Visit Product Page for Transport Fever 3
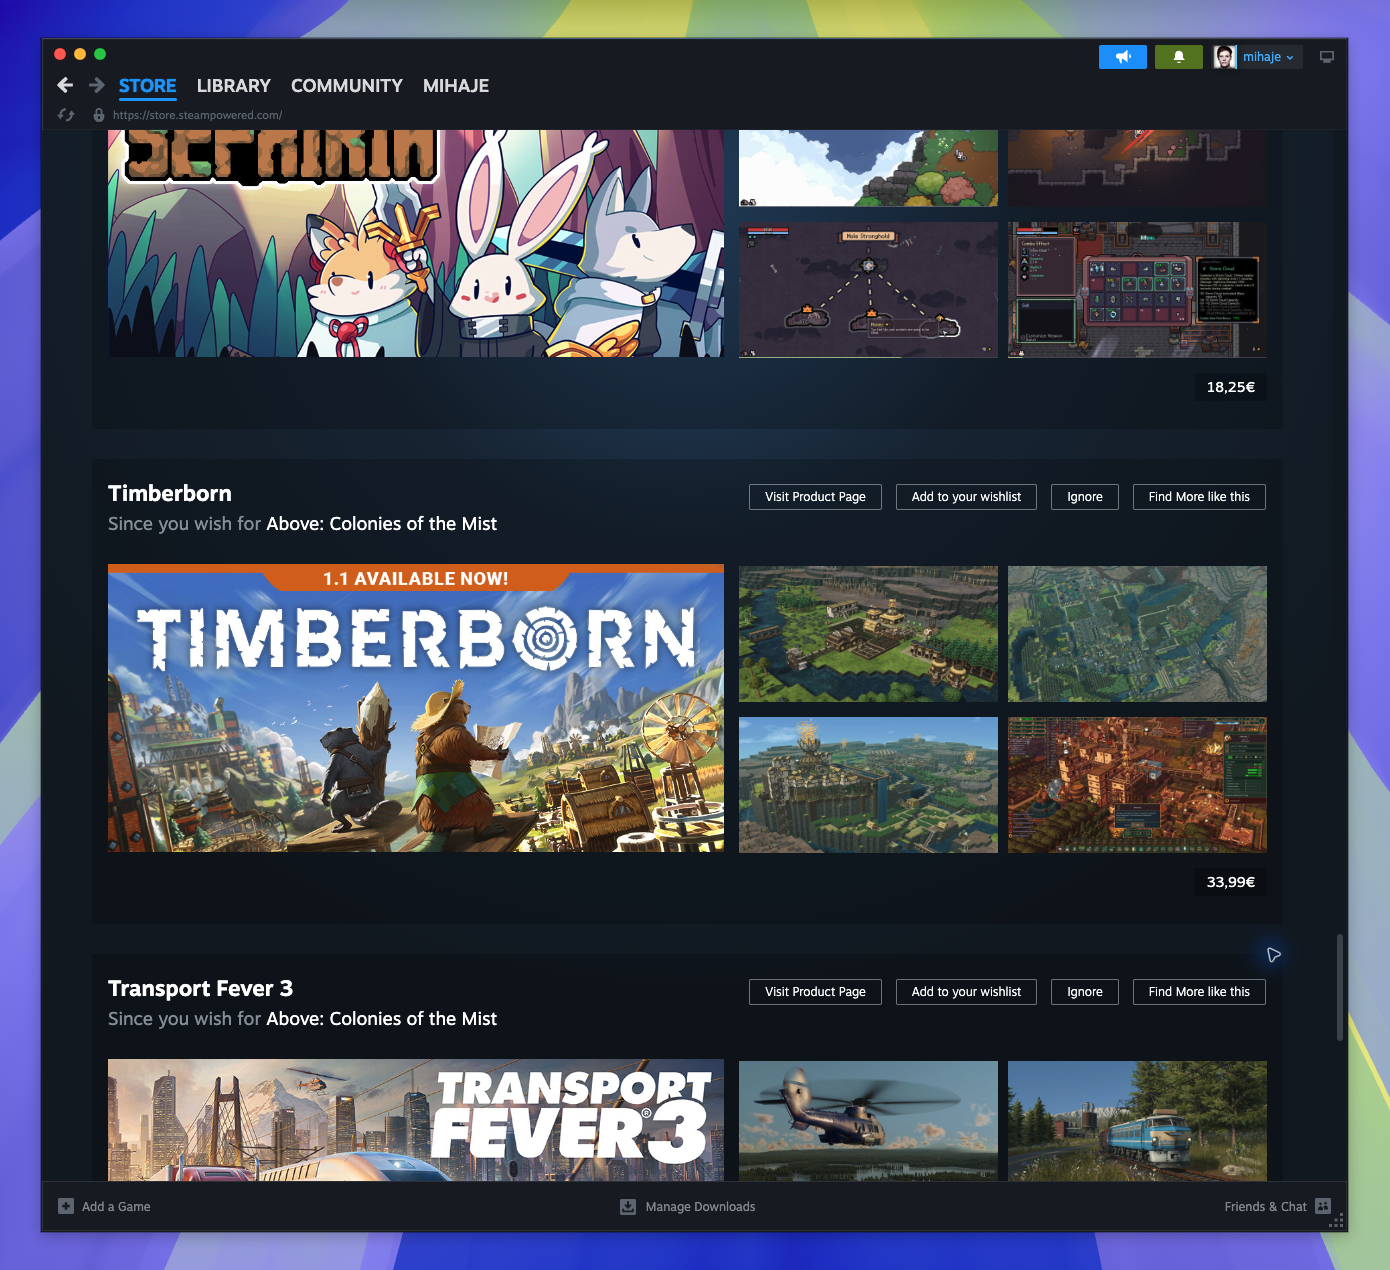Screen dimensions: 1390x1270 click(x=815, y=992)
